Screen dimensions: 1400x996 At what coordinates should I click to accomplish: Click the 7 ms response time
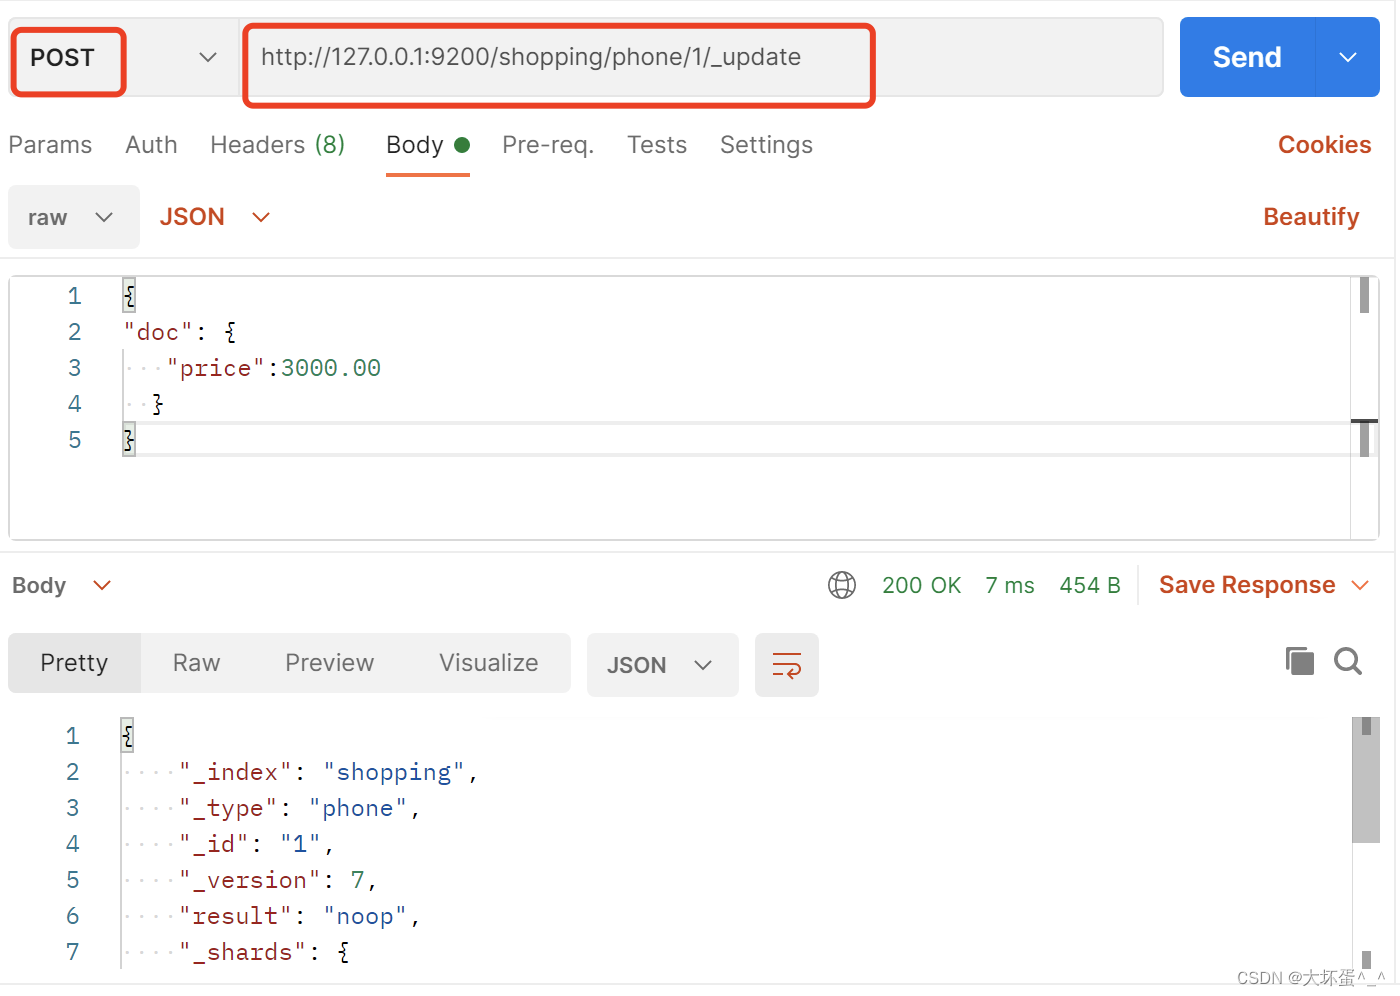click(x=1010, y=585)
